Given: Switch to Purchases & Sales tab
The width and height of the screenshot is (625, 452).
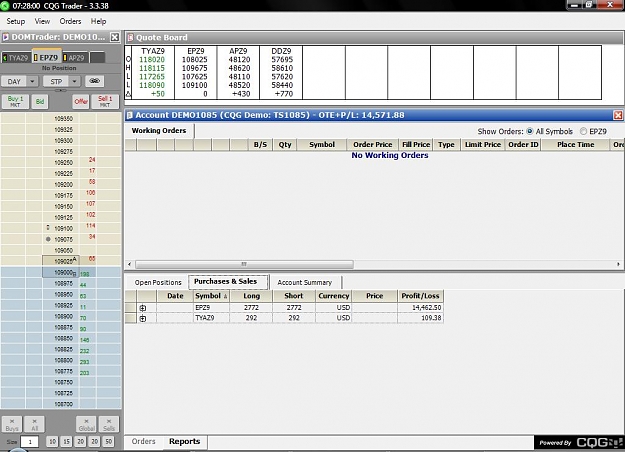Looking at the screenshot, I should [226, 281].
